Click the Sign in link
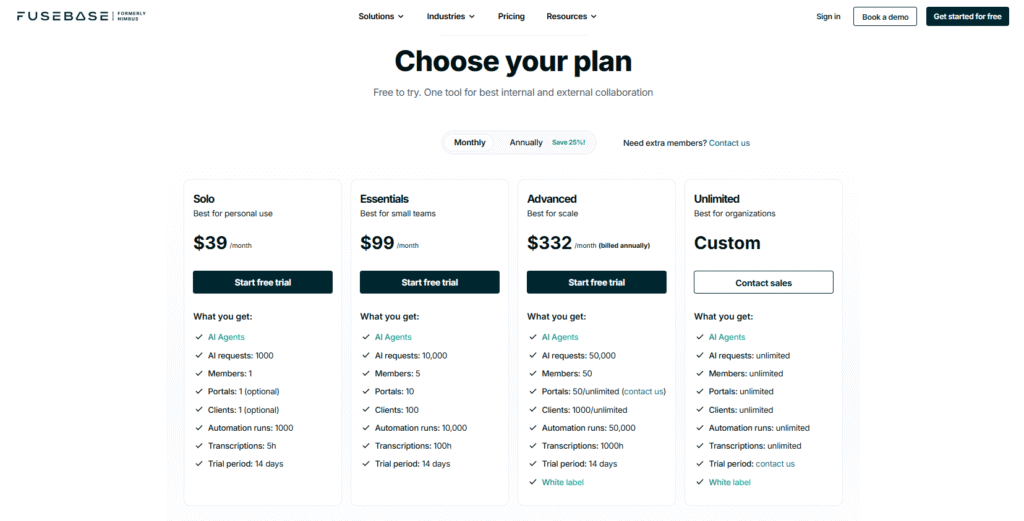Viewport: 1024px width, 521px height. [x=828, y=16]
